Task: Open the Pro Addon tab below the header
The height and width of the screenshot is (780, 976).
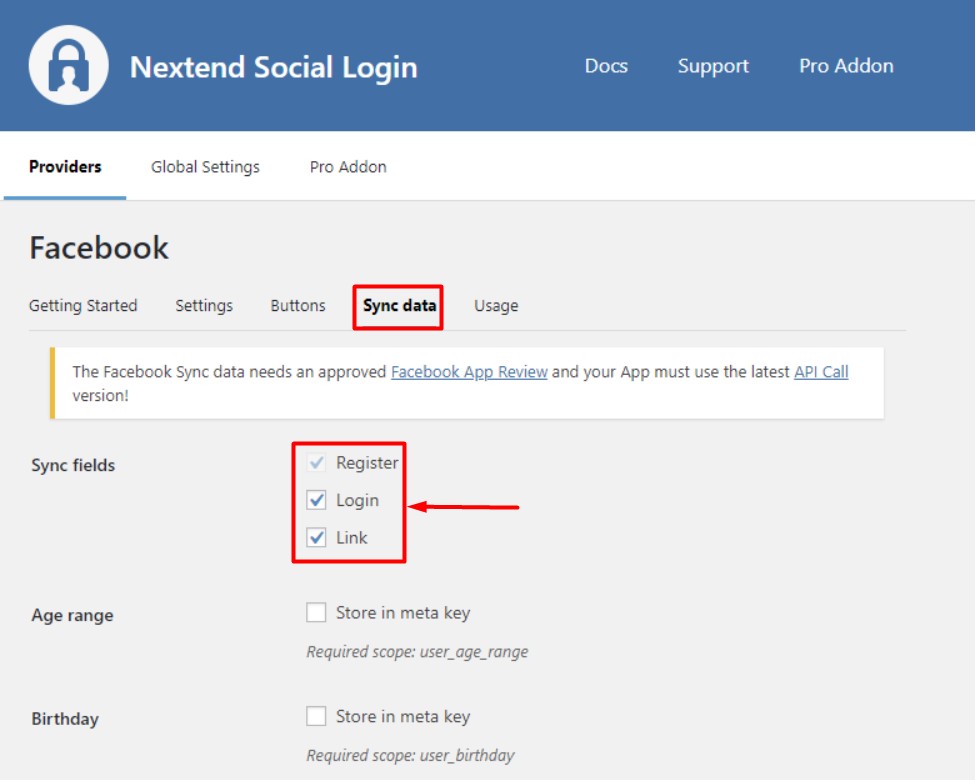Action: point(348,167)
